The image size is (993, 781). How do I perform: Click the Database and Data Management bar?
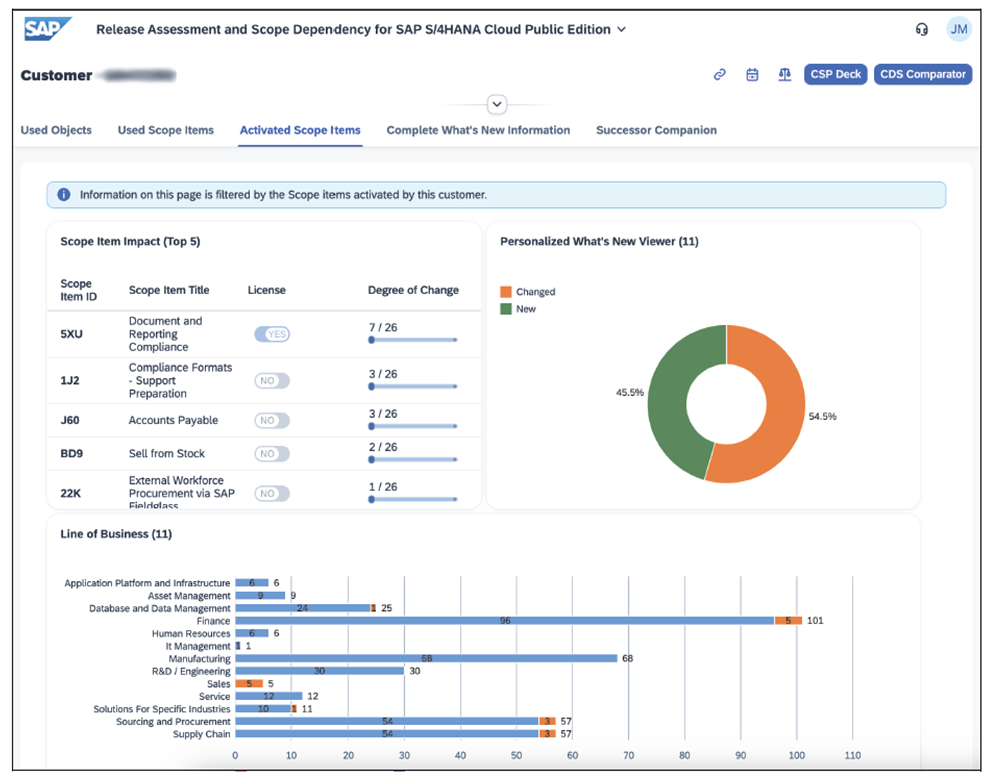pyautogui.click(x=303, y=608)
